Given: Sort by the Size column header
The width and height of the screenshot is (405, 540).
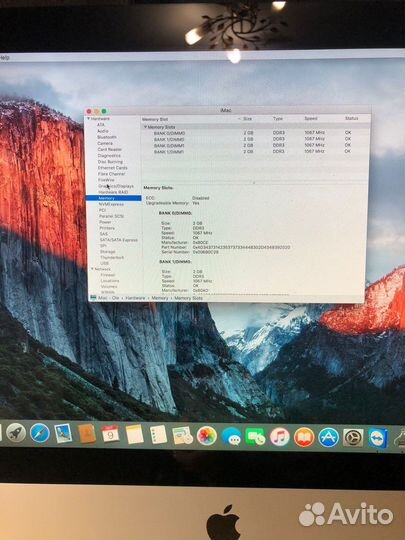Looking at the screenshot, I should click(247, 118).
